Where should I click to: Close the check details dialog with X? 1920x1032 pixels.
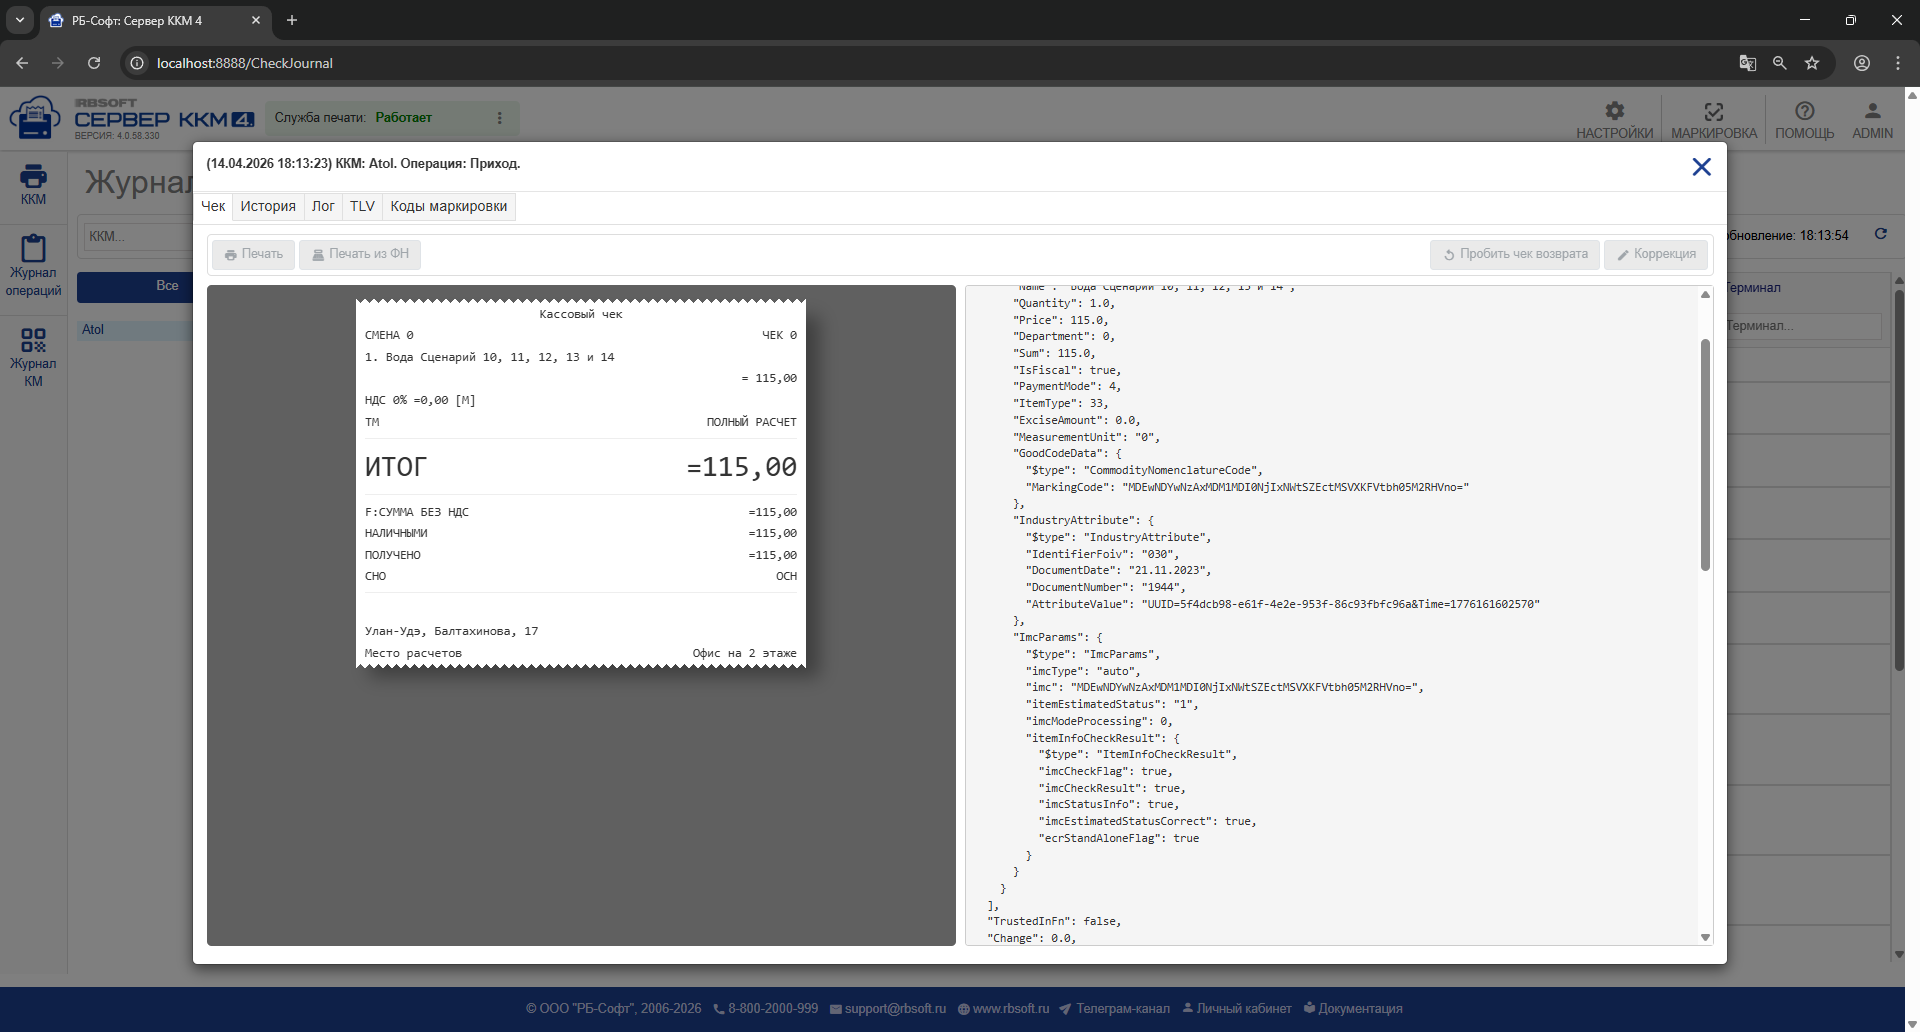1701,167
